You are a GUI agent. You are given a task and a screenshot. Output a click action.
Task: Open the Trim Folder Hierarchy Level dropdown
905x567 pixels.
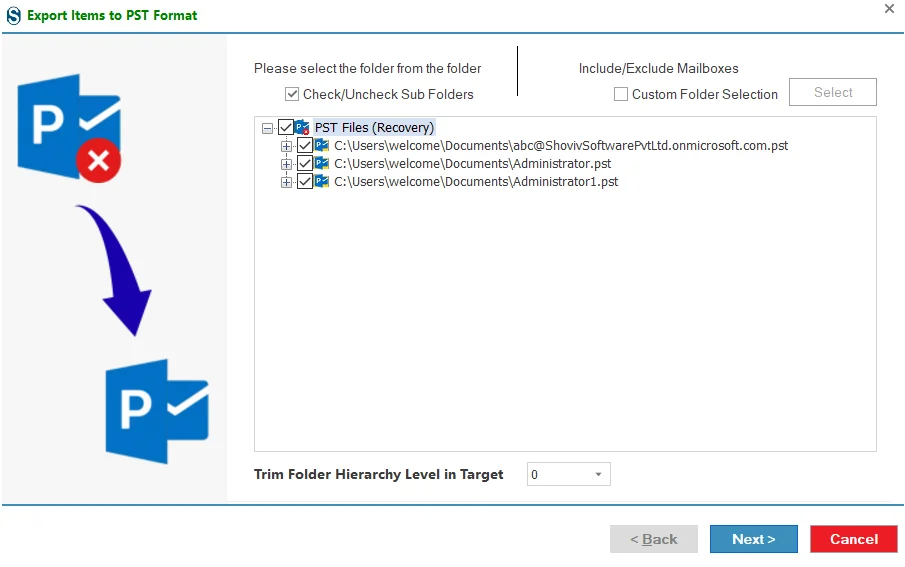tap(569, 475)
